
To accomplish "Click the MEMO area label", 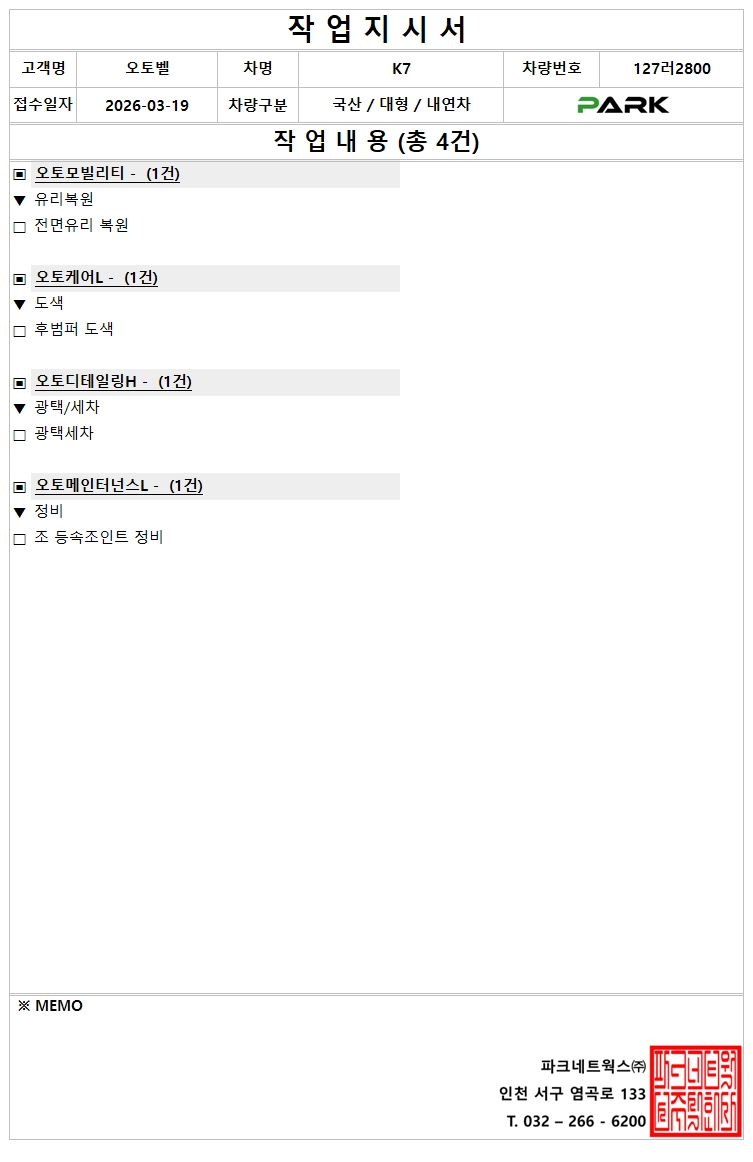I will coord(50,1006).
